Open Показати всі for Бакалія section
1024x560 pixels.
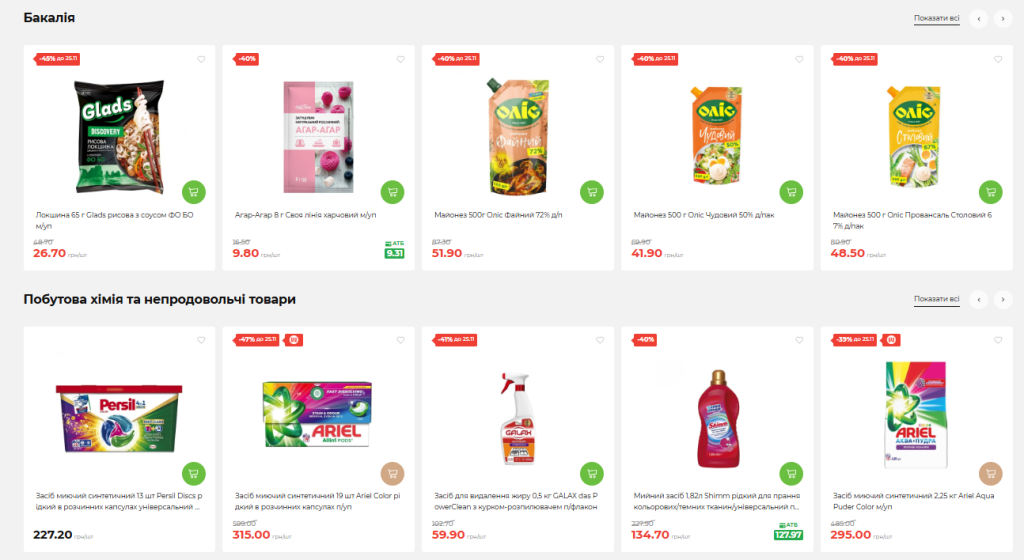click(x=936, y=18)
